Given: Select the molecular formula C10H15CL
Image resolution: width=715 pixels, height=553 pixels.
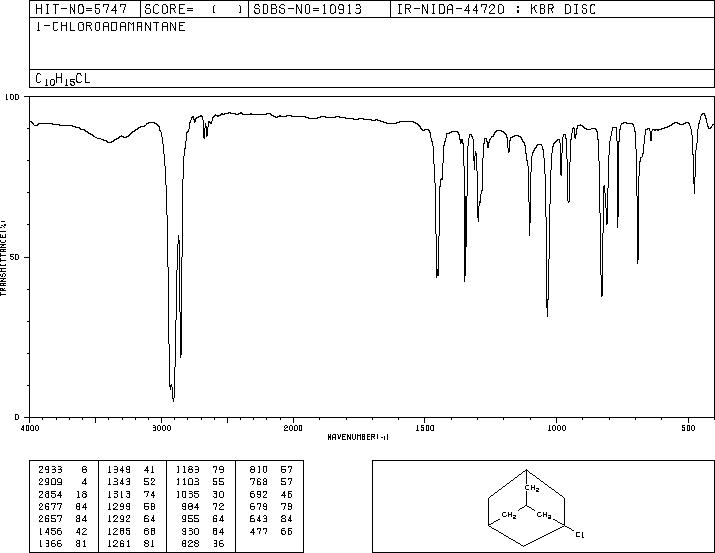Looking at the screenshot, I should click(62, 79).
